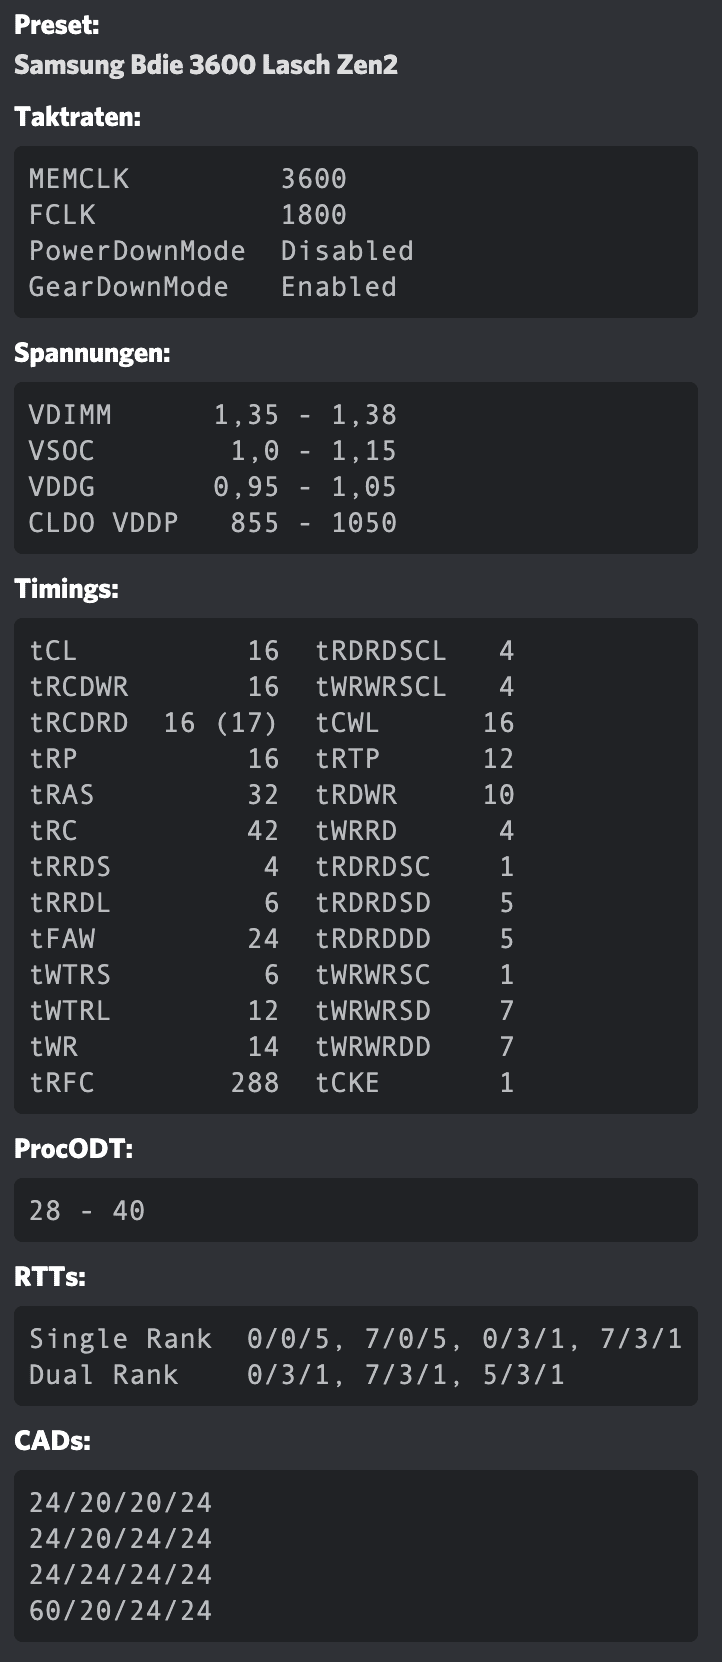722x1662 pixels.
Task: Select the tRDRDSCL timing entry
Action: point(415,651)
